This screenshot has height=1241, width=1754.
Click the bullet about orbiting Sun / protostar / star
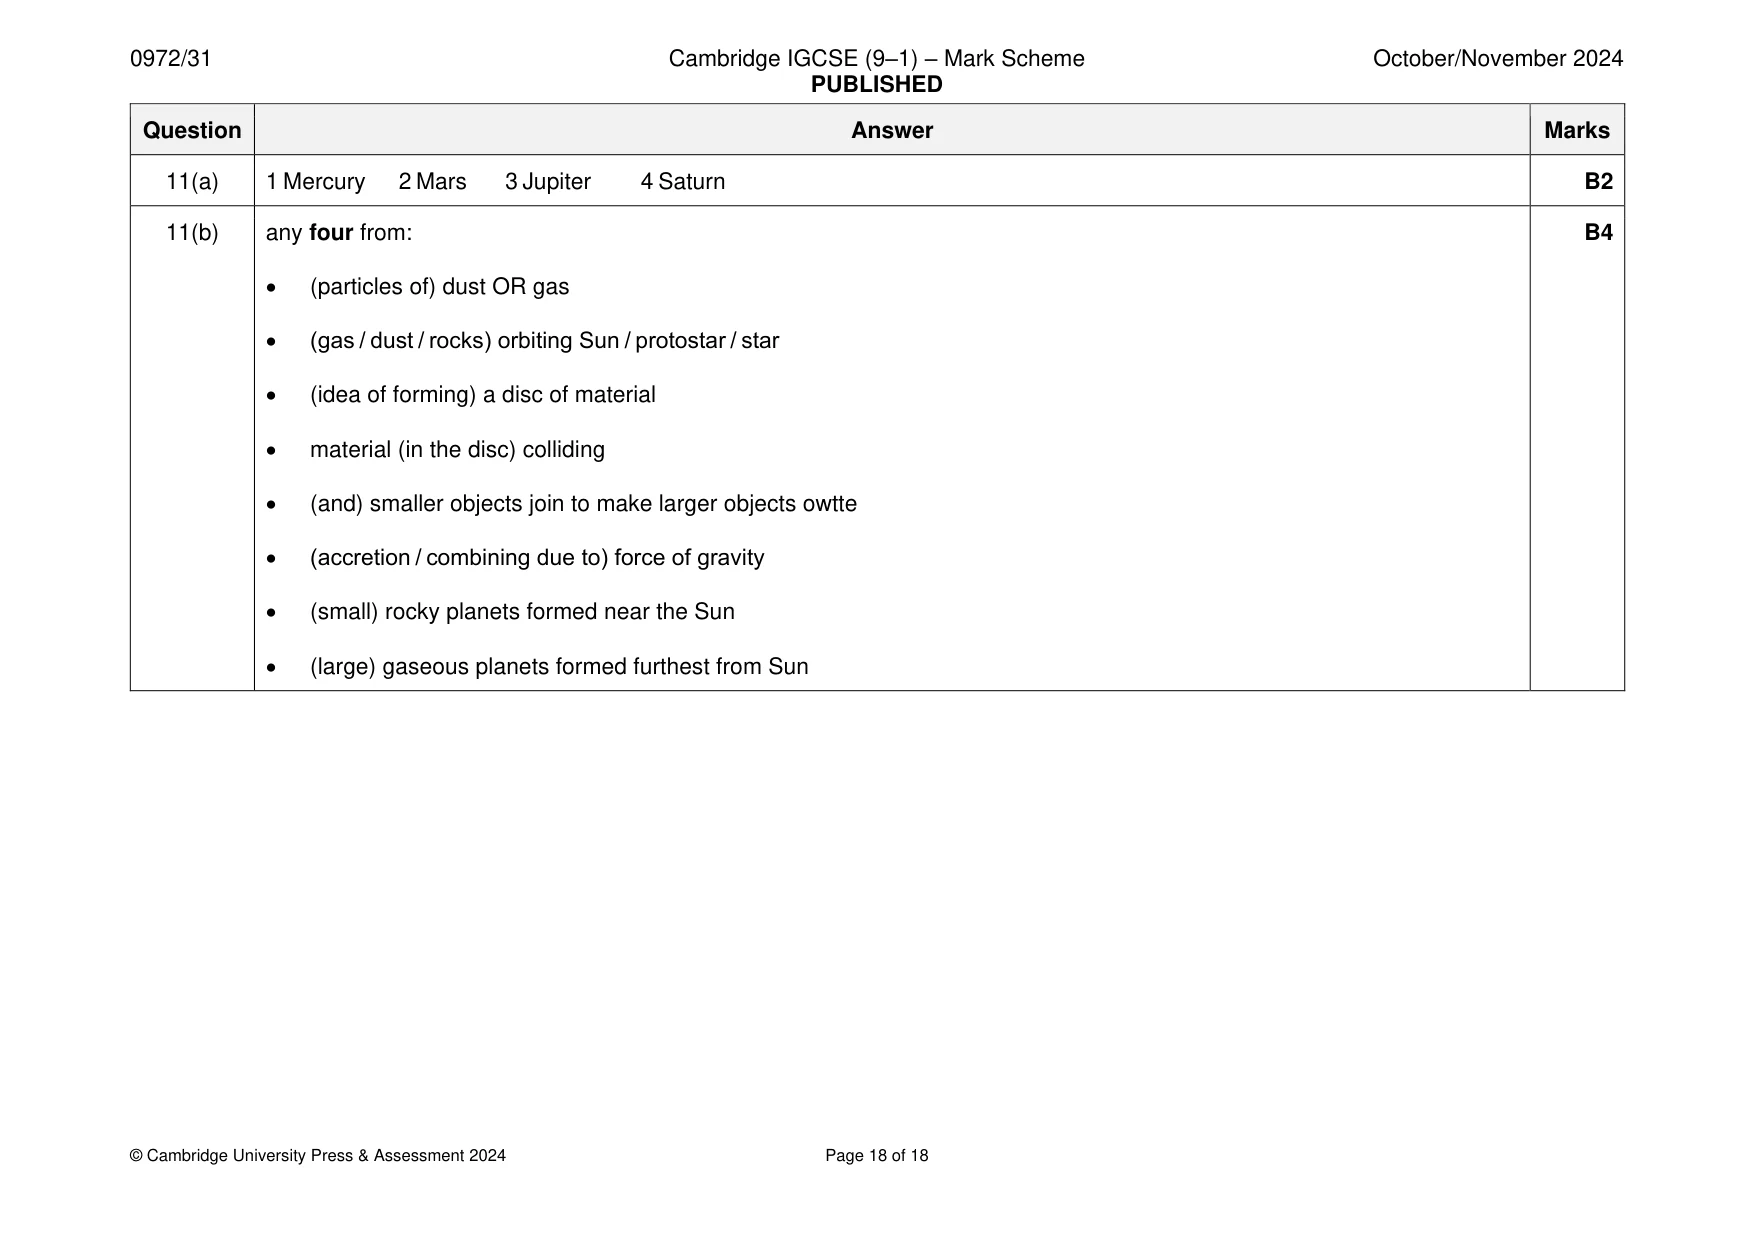pos(544,341)
